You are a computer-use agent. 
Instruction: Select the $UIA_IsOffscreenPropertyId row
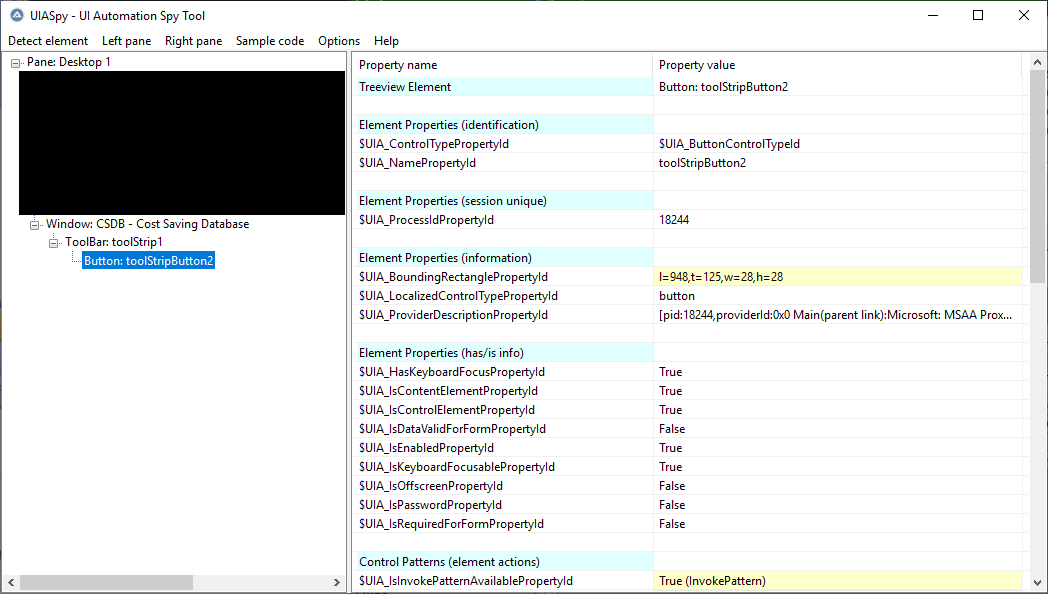688,486
